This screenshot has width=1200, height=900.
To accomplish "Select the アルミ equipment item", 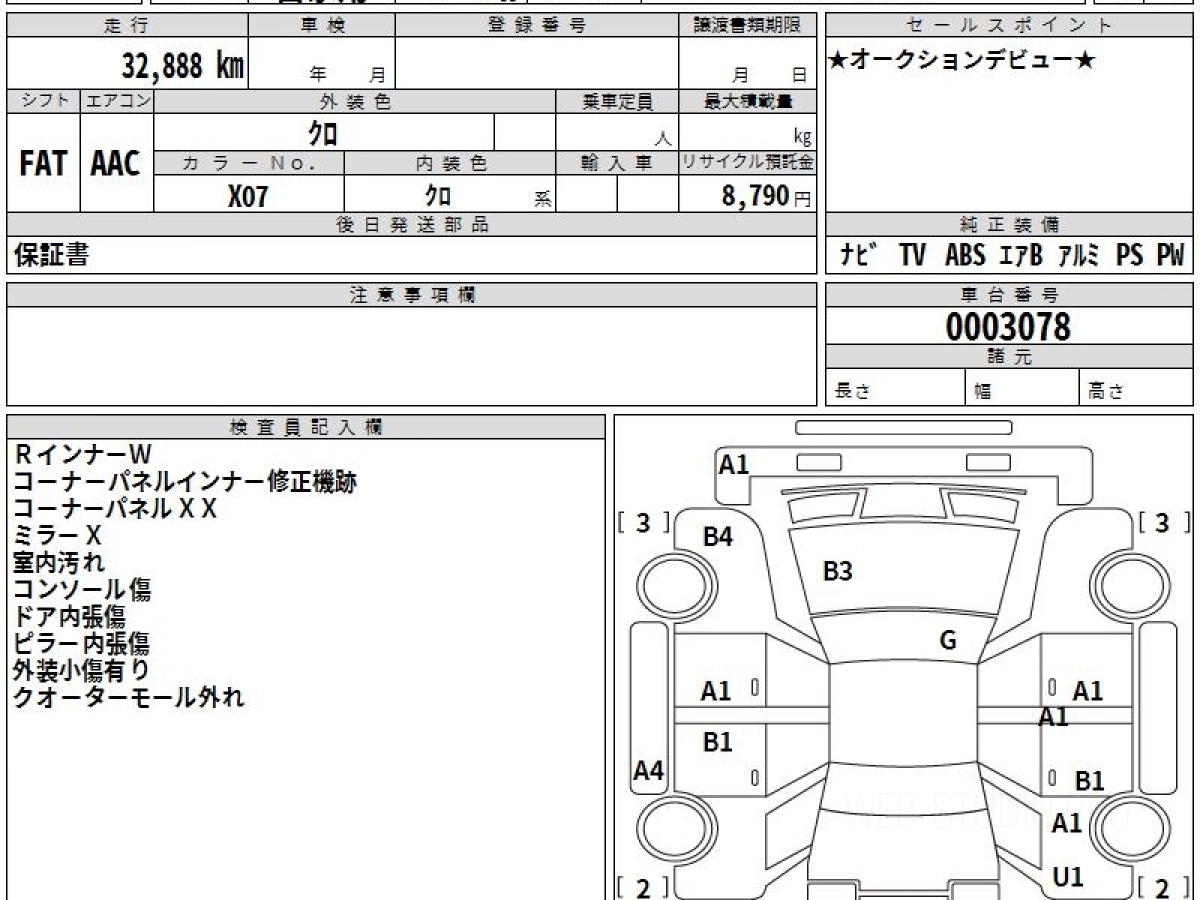I will (1078, 256).
